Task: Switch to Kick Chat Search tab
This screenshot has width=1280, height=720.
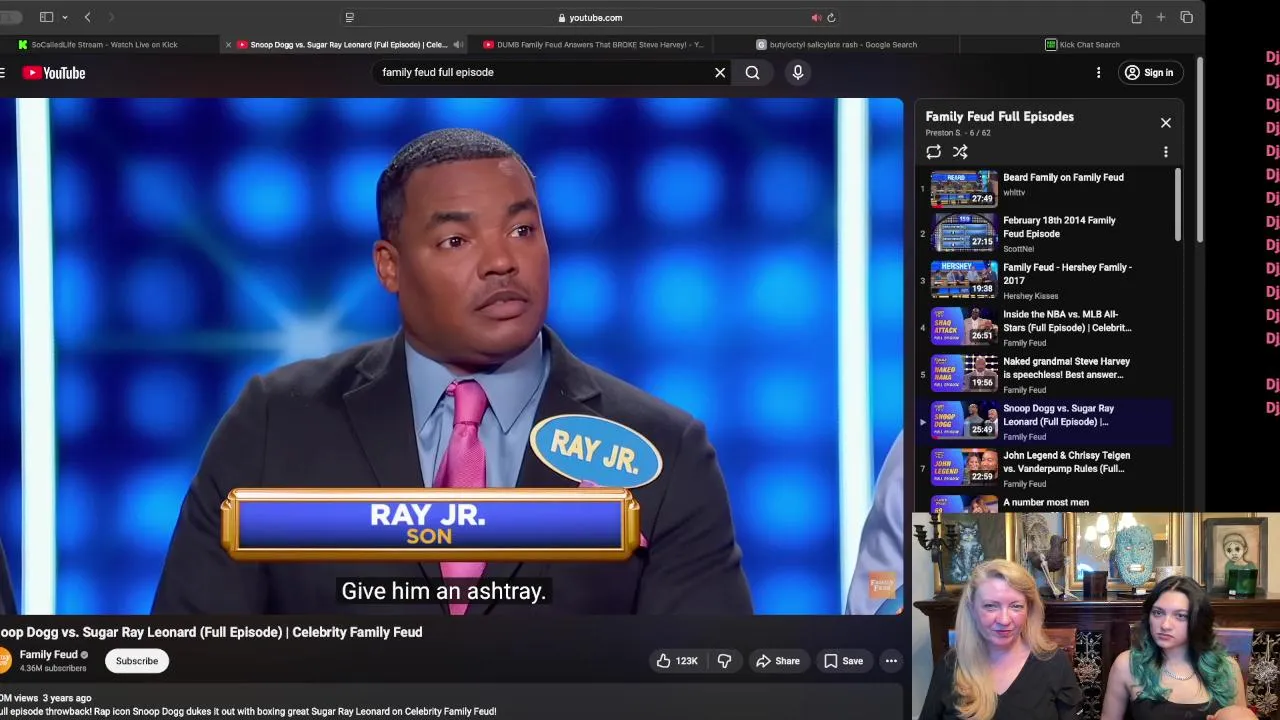Action: (1082, 44)
